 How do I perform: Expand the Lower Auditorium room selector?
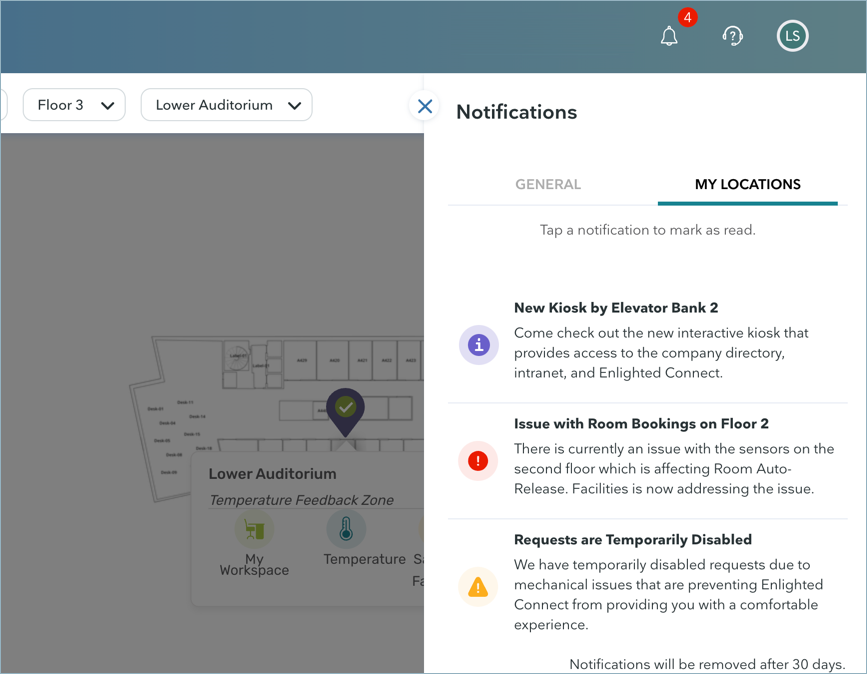tap(226, 104)
